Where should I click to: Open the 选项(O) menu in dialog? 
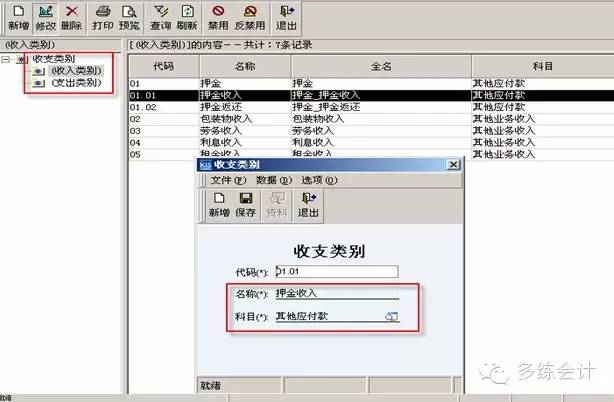click(319, 180)
